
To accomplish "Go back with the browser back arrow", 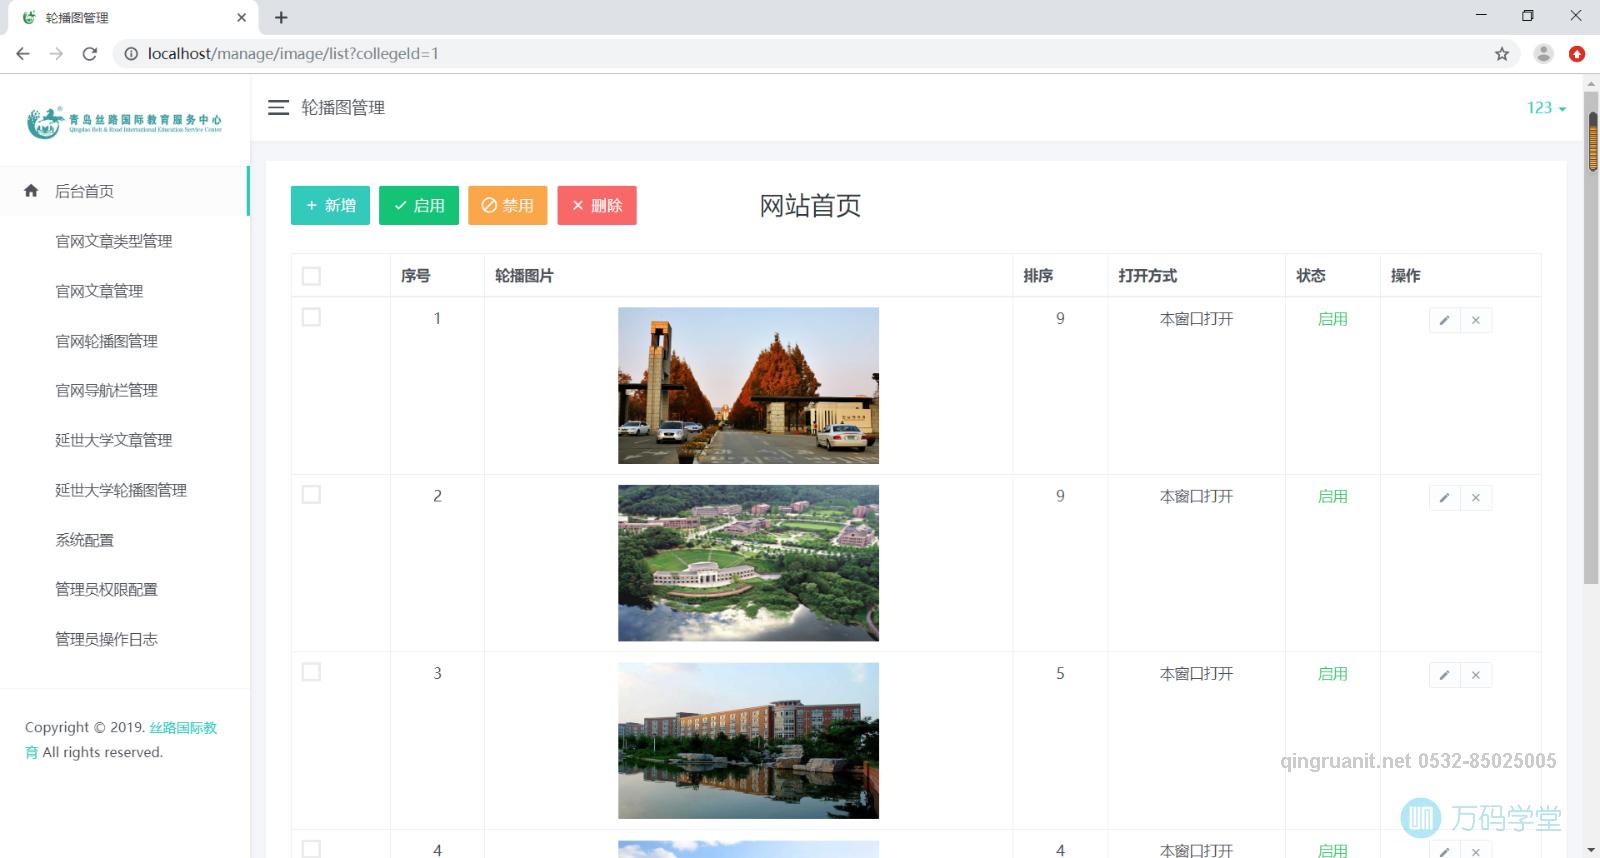I will click(x=23, y=54).
